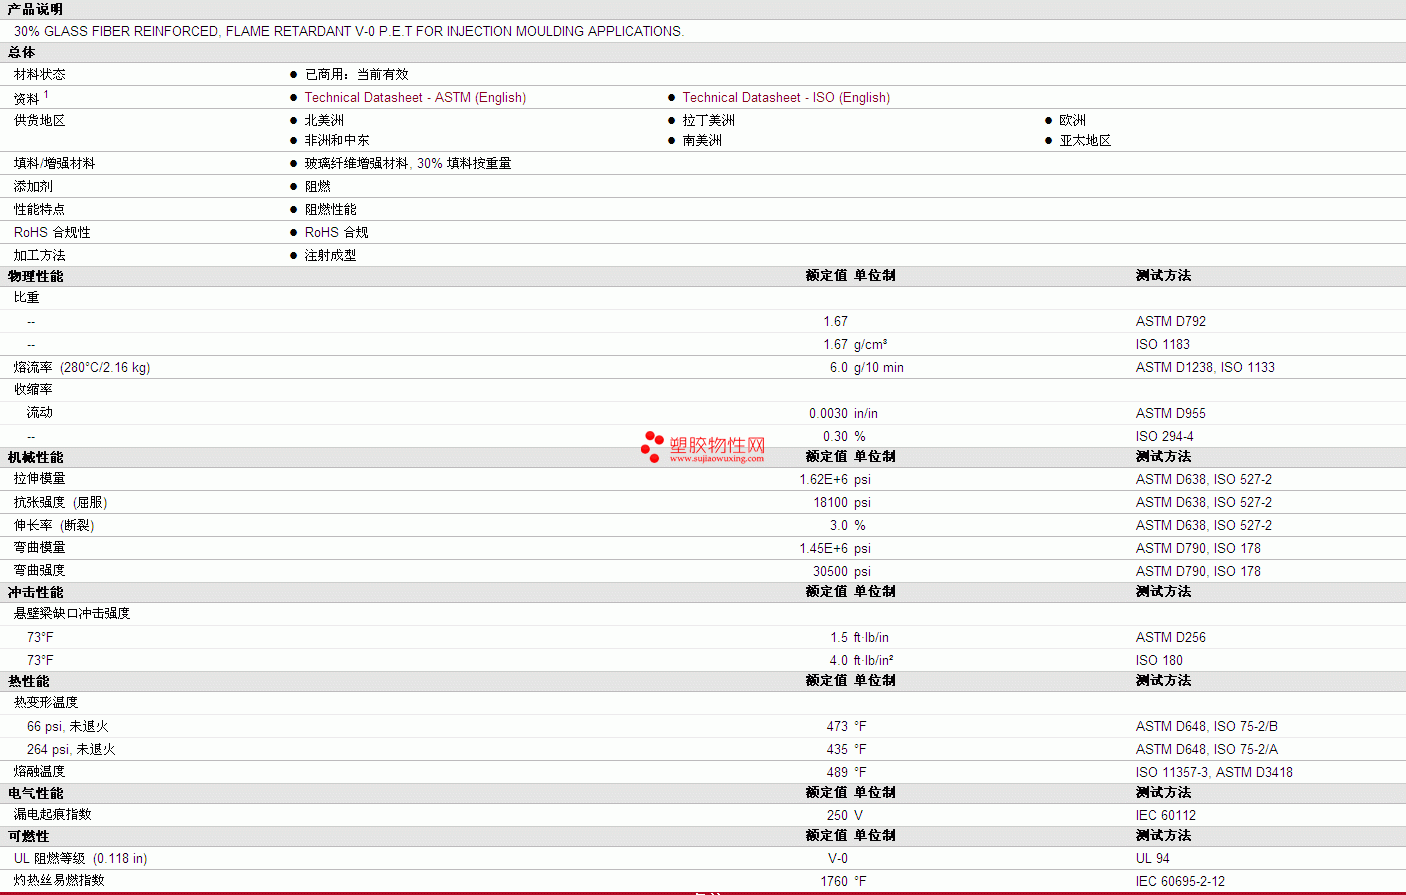Click the 注射成型 processing method text
Image resolution: width=1406 pixels, height=895 pixels.
click(330, 255)
